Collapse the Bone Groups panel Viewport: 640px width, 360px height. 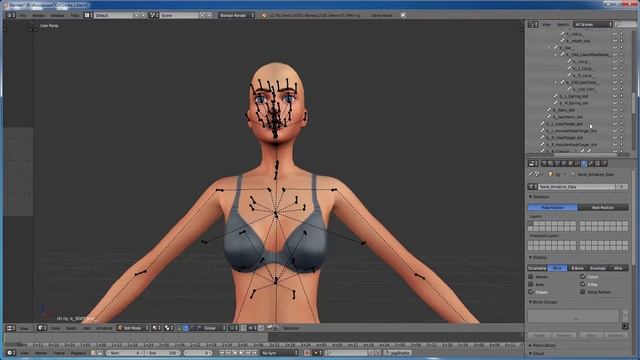click(531, 302)
